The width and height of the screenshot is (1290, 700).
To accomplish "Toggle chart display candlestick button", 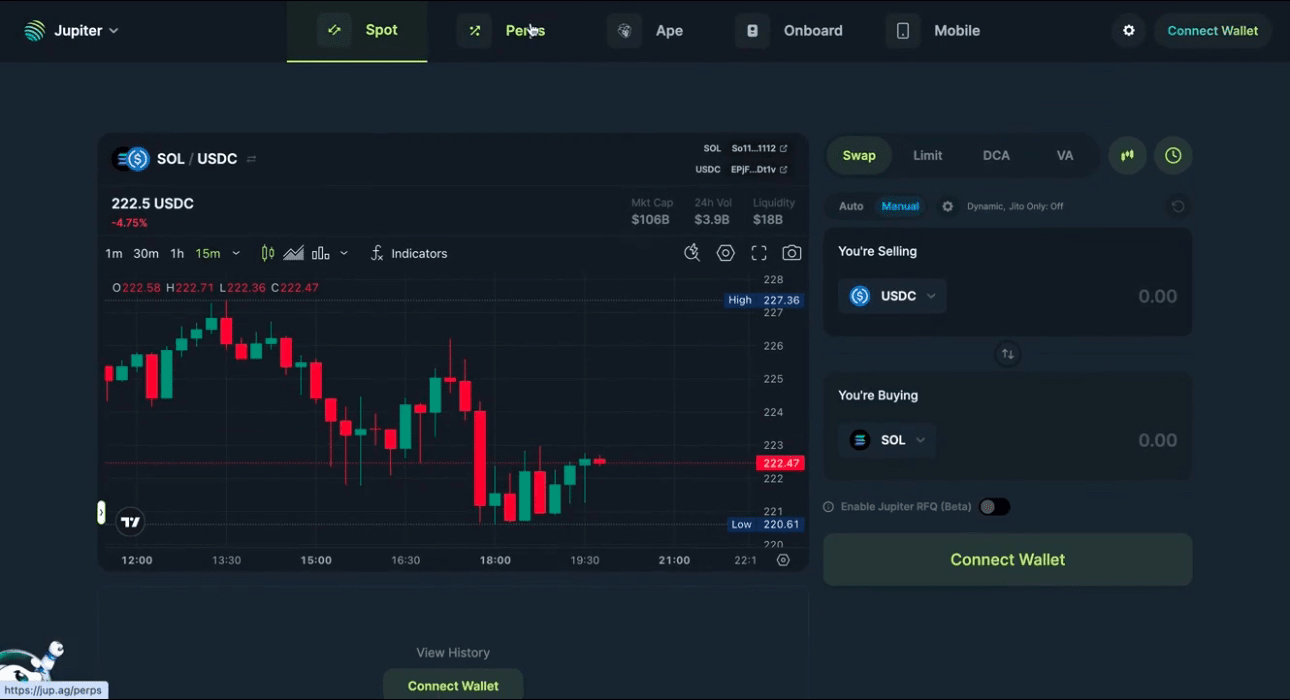I will point(1127,156).
